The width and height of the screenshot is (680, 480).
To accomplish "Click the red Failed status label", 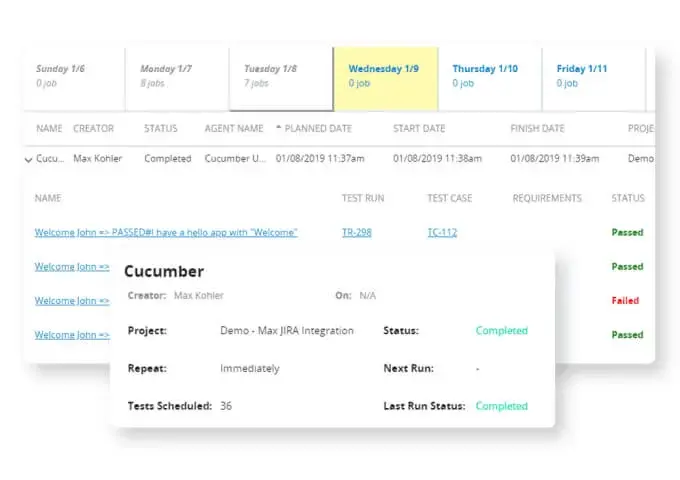I will (x=625, y=300).
